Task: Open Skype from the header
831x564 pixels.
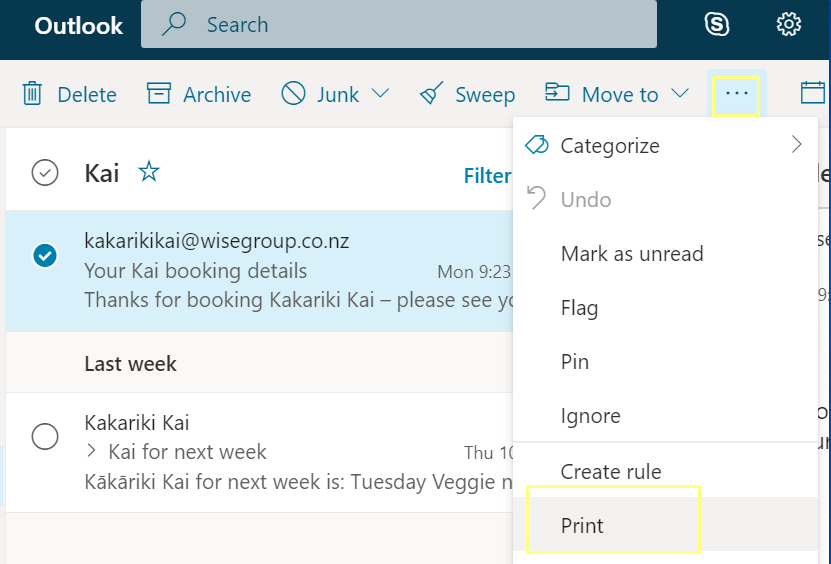Action: click(717, 24)
